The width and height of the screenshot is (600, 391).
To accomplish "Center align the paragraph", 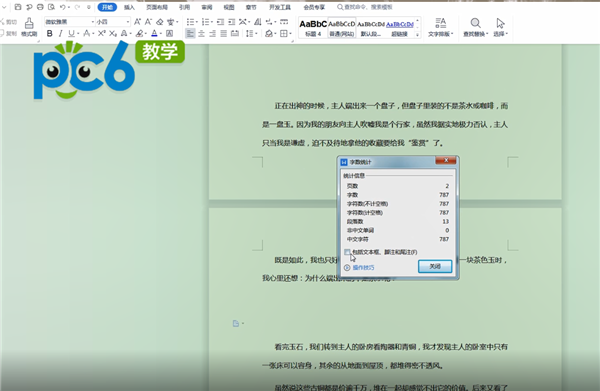I will pos(201,34).
